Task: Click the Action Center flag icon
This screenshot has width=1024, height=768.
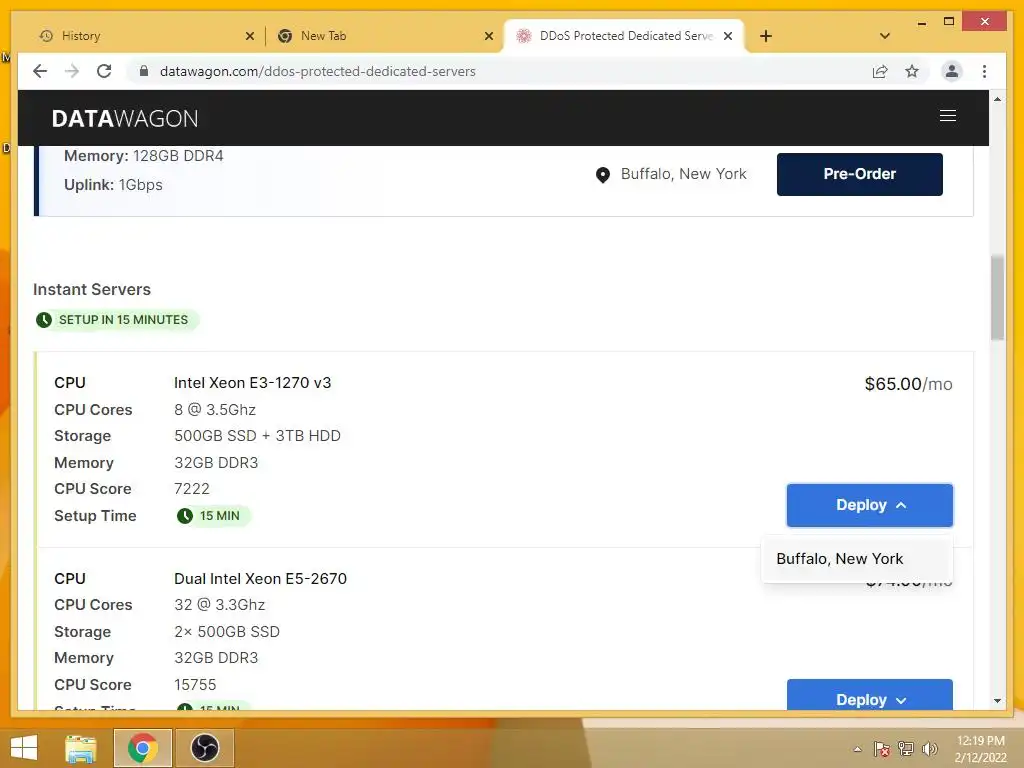Action: (x=882, y=749)
